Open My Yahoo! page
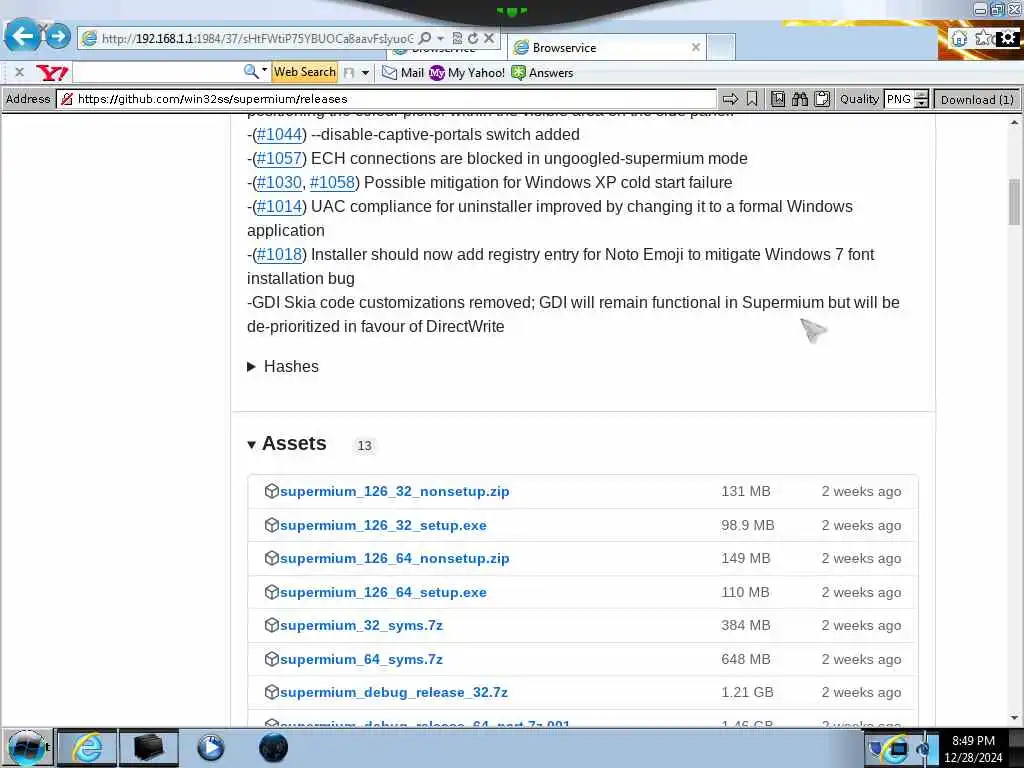This screenshot has width=1024, height=768. 467,72
